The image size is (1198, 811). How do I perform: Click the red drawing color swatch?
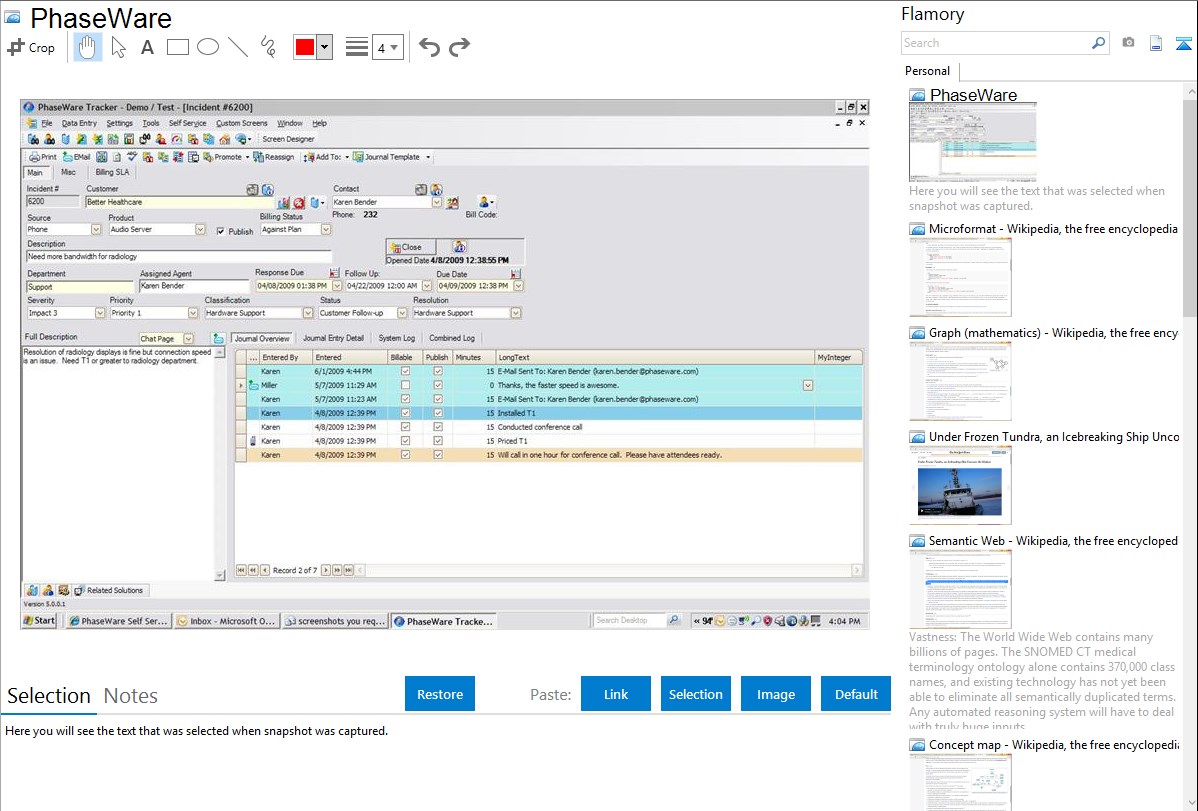pos(305,47)
